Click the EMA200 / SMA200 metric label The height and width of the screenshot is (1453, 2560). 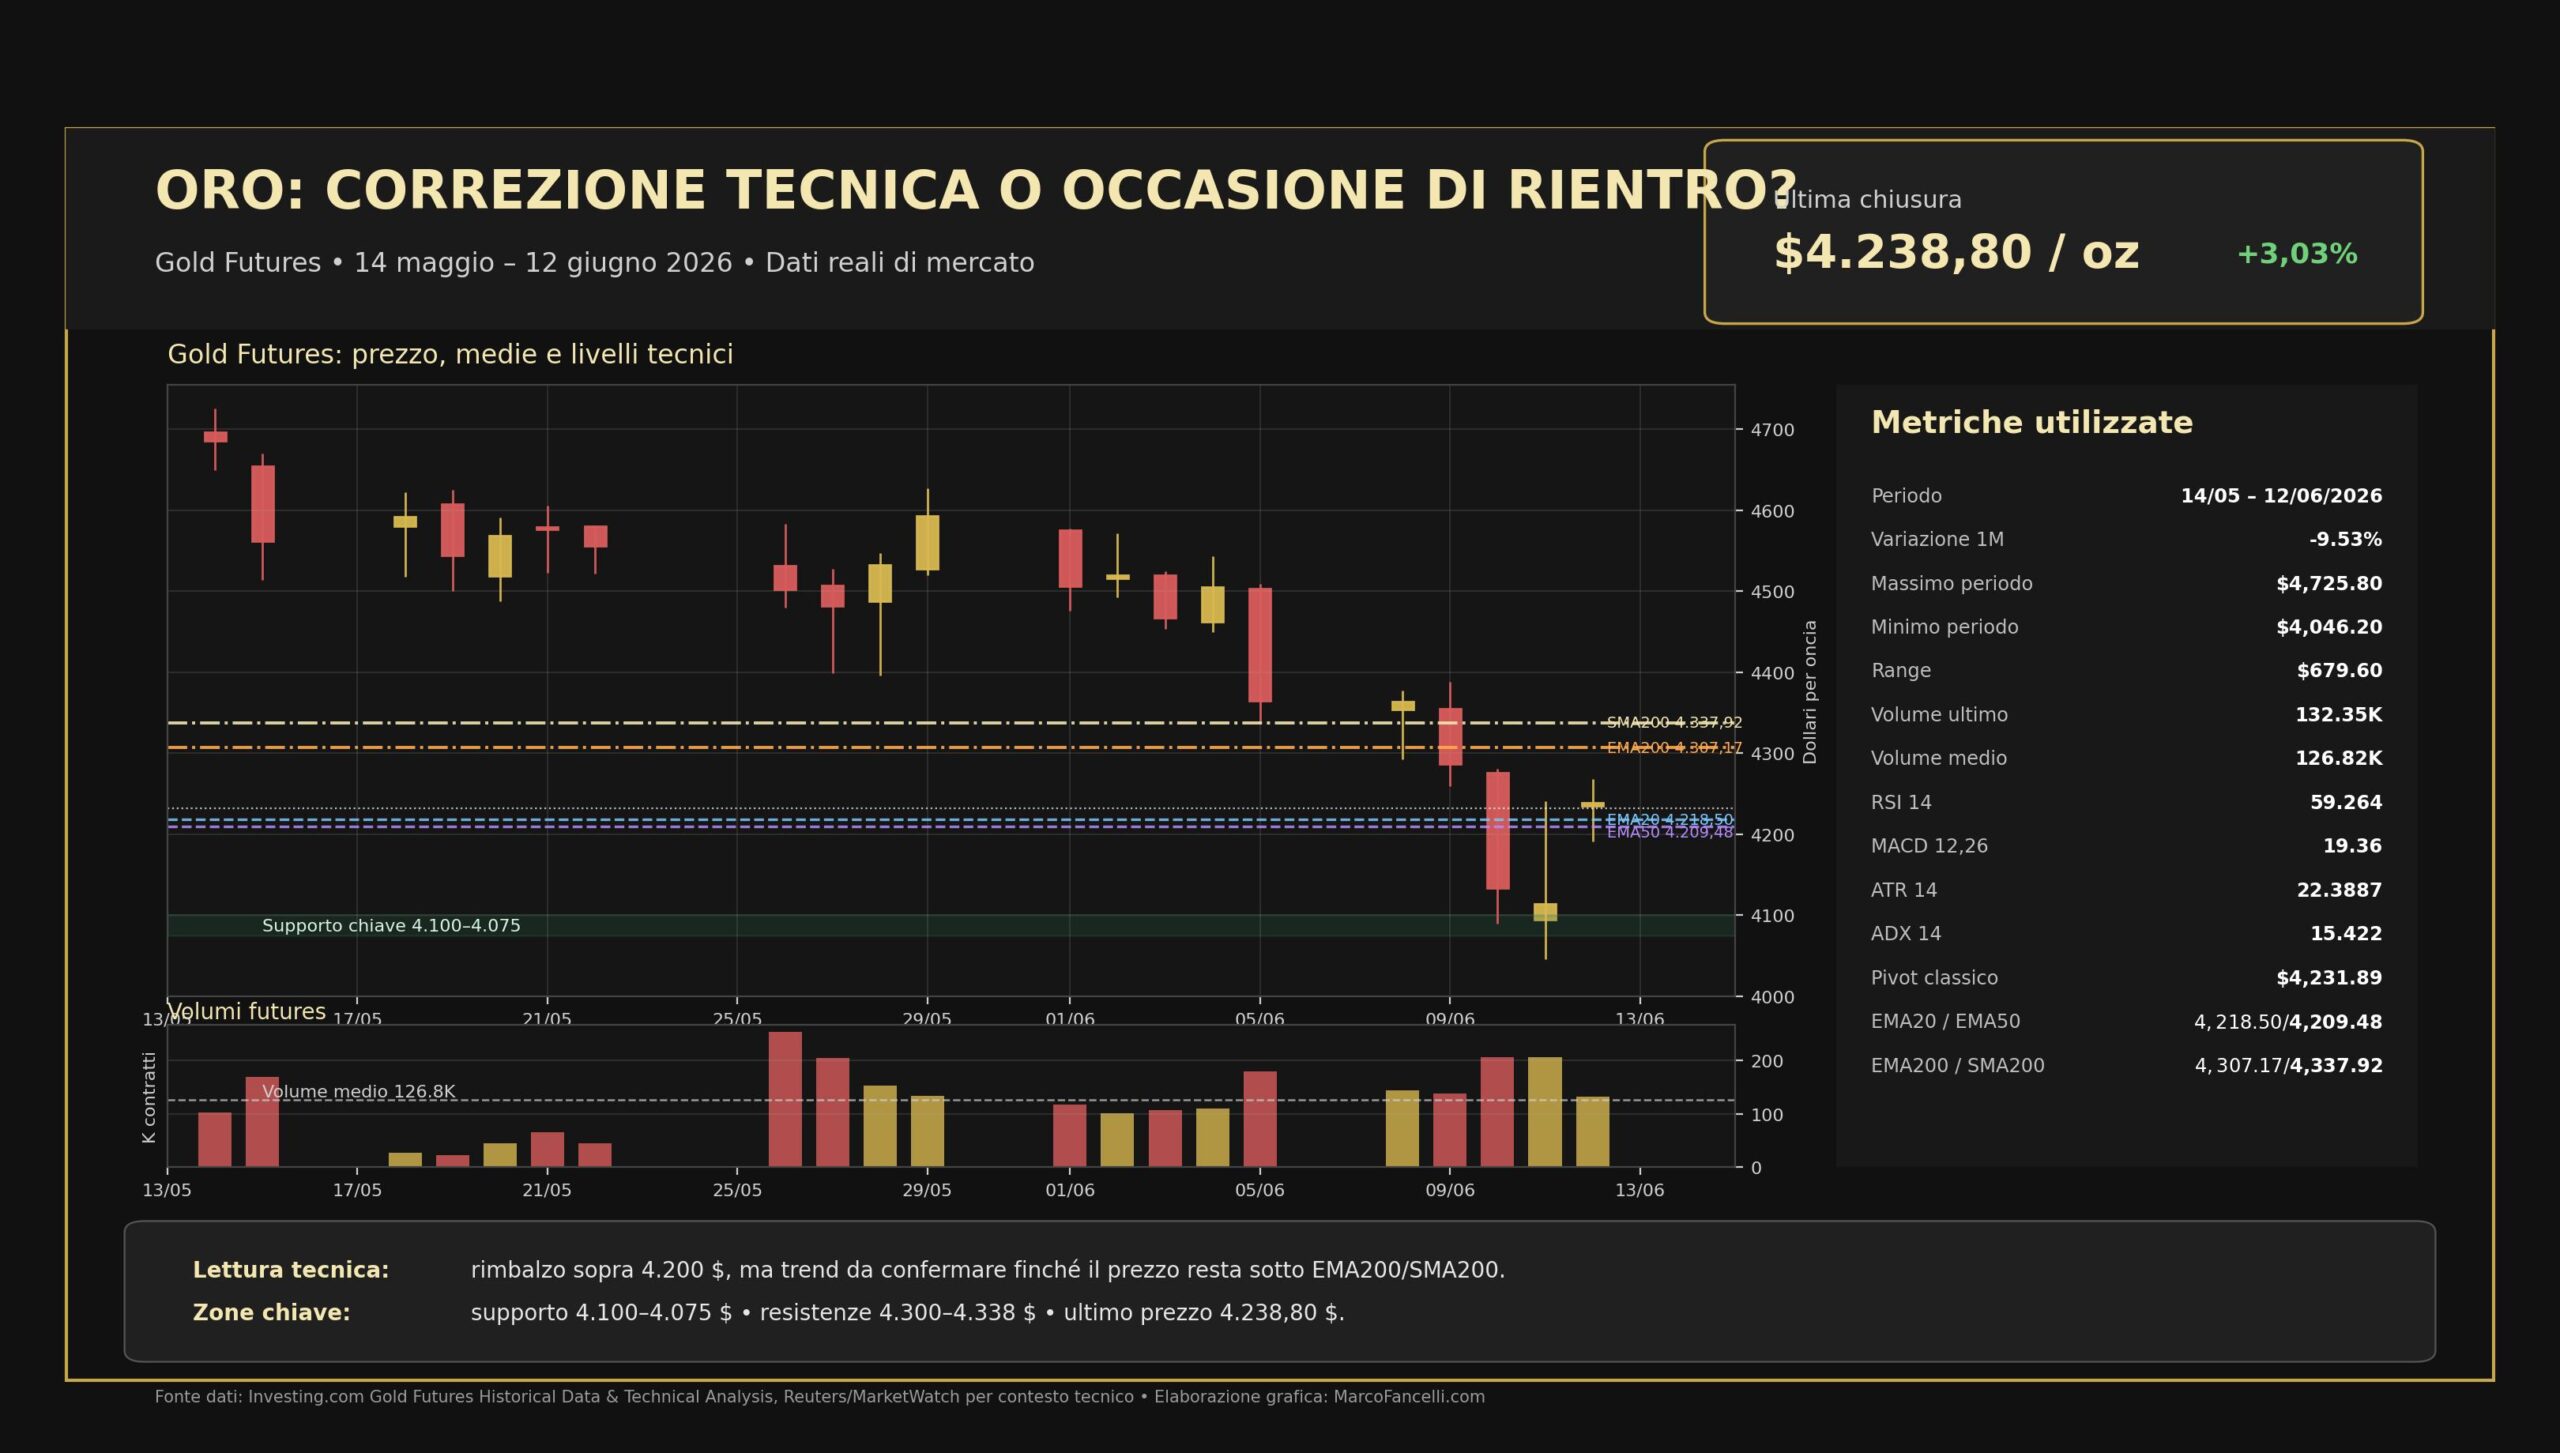pyautogui.click(x=1957, y=1065)
